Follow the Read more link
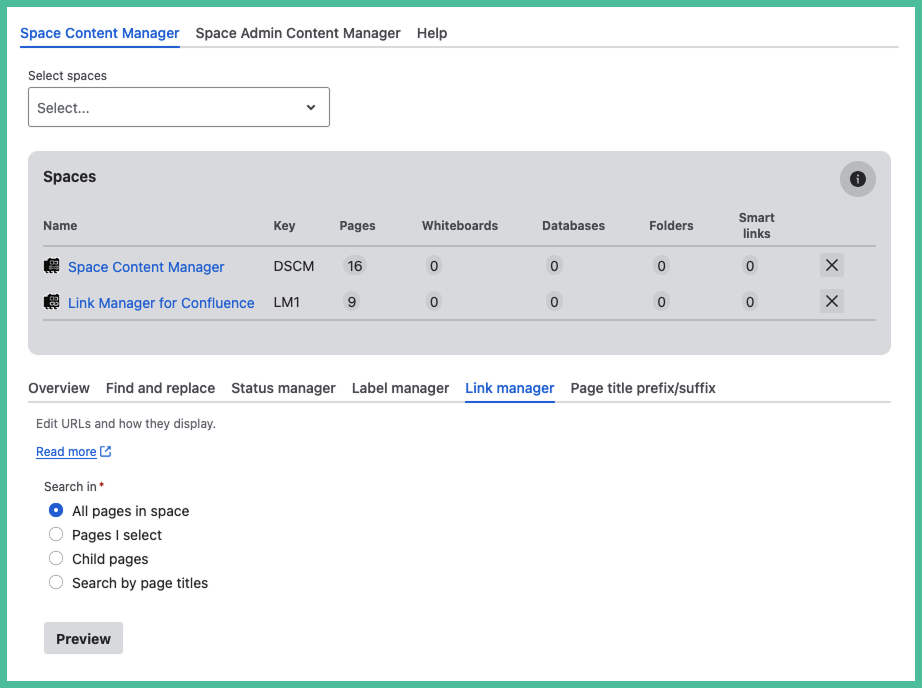The height and width of the screenshot is (688, 922). point(66,452)
